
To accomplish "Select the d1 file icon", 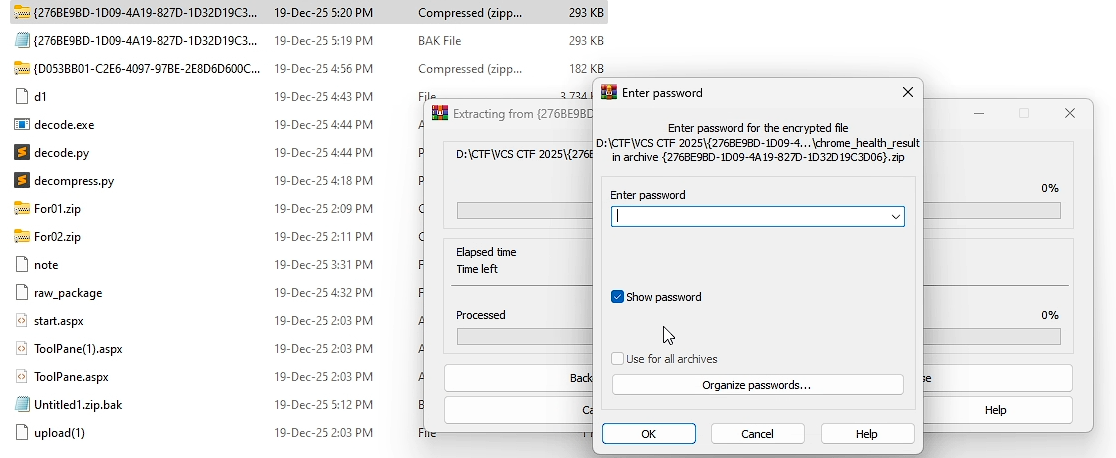I will (21, 96).
